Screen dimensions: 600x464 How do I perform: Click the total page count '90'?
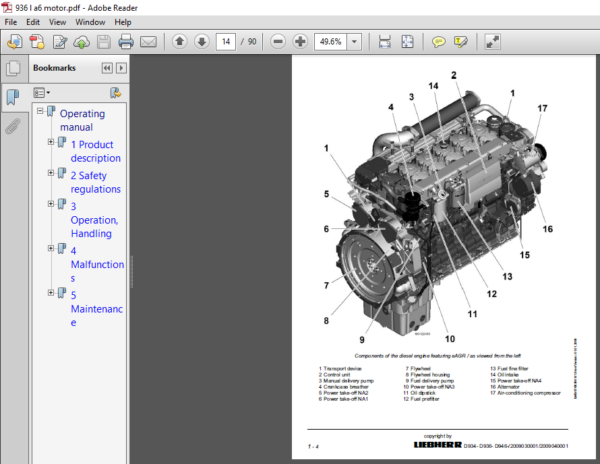click(x=252, y=41)
